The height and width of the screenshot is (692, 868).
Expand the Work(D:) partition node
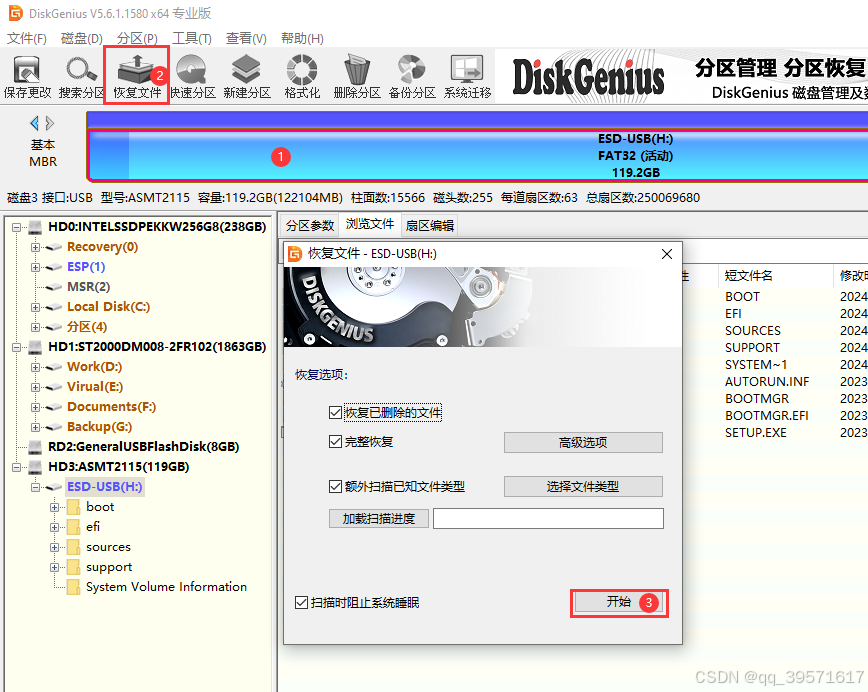(35, 367)
